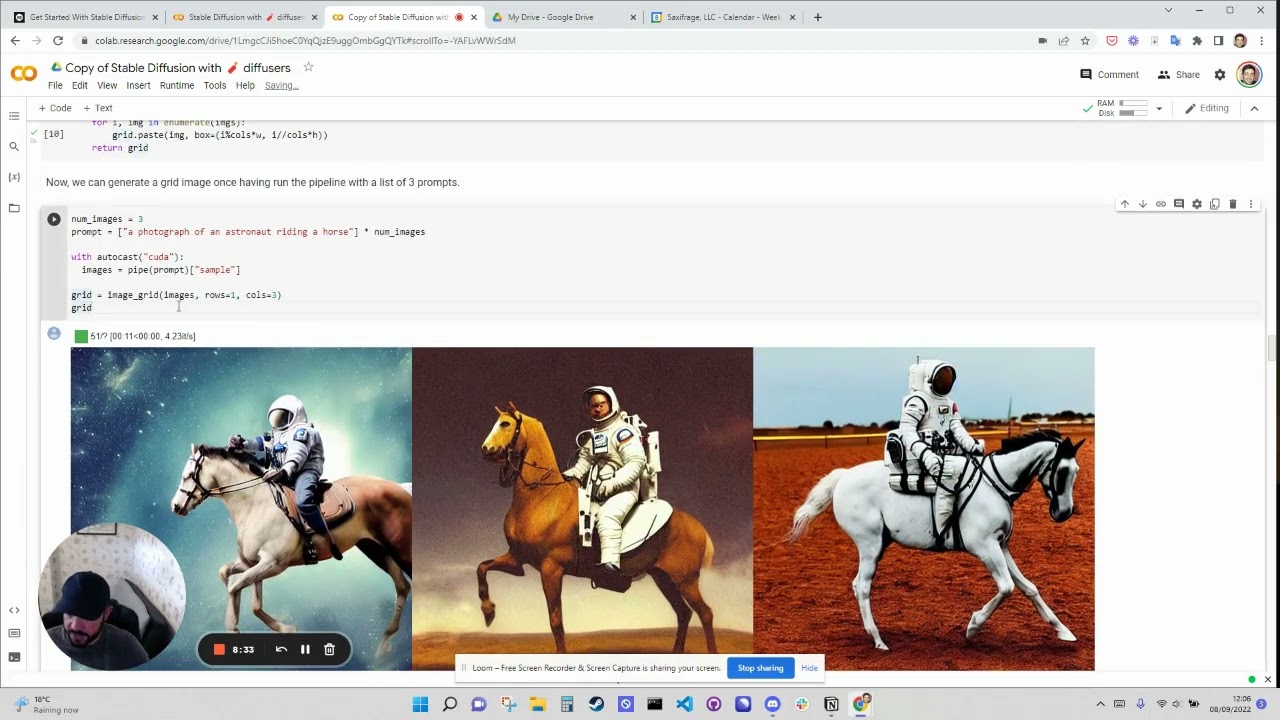
Task: Move the cell down with the arrow
Action: (1142, 204)
